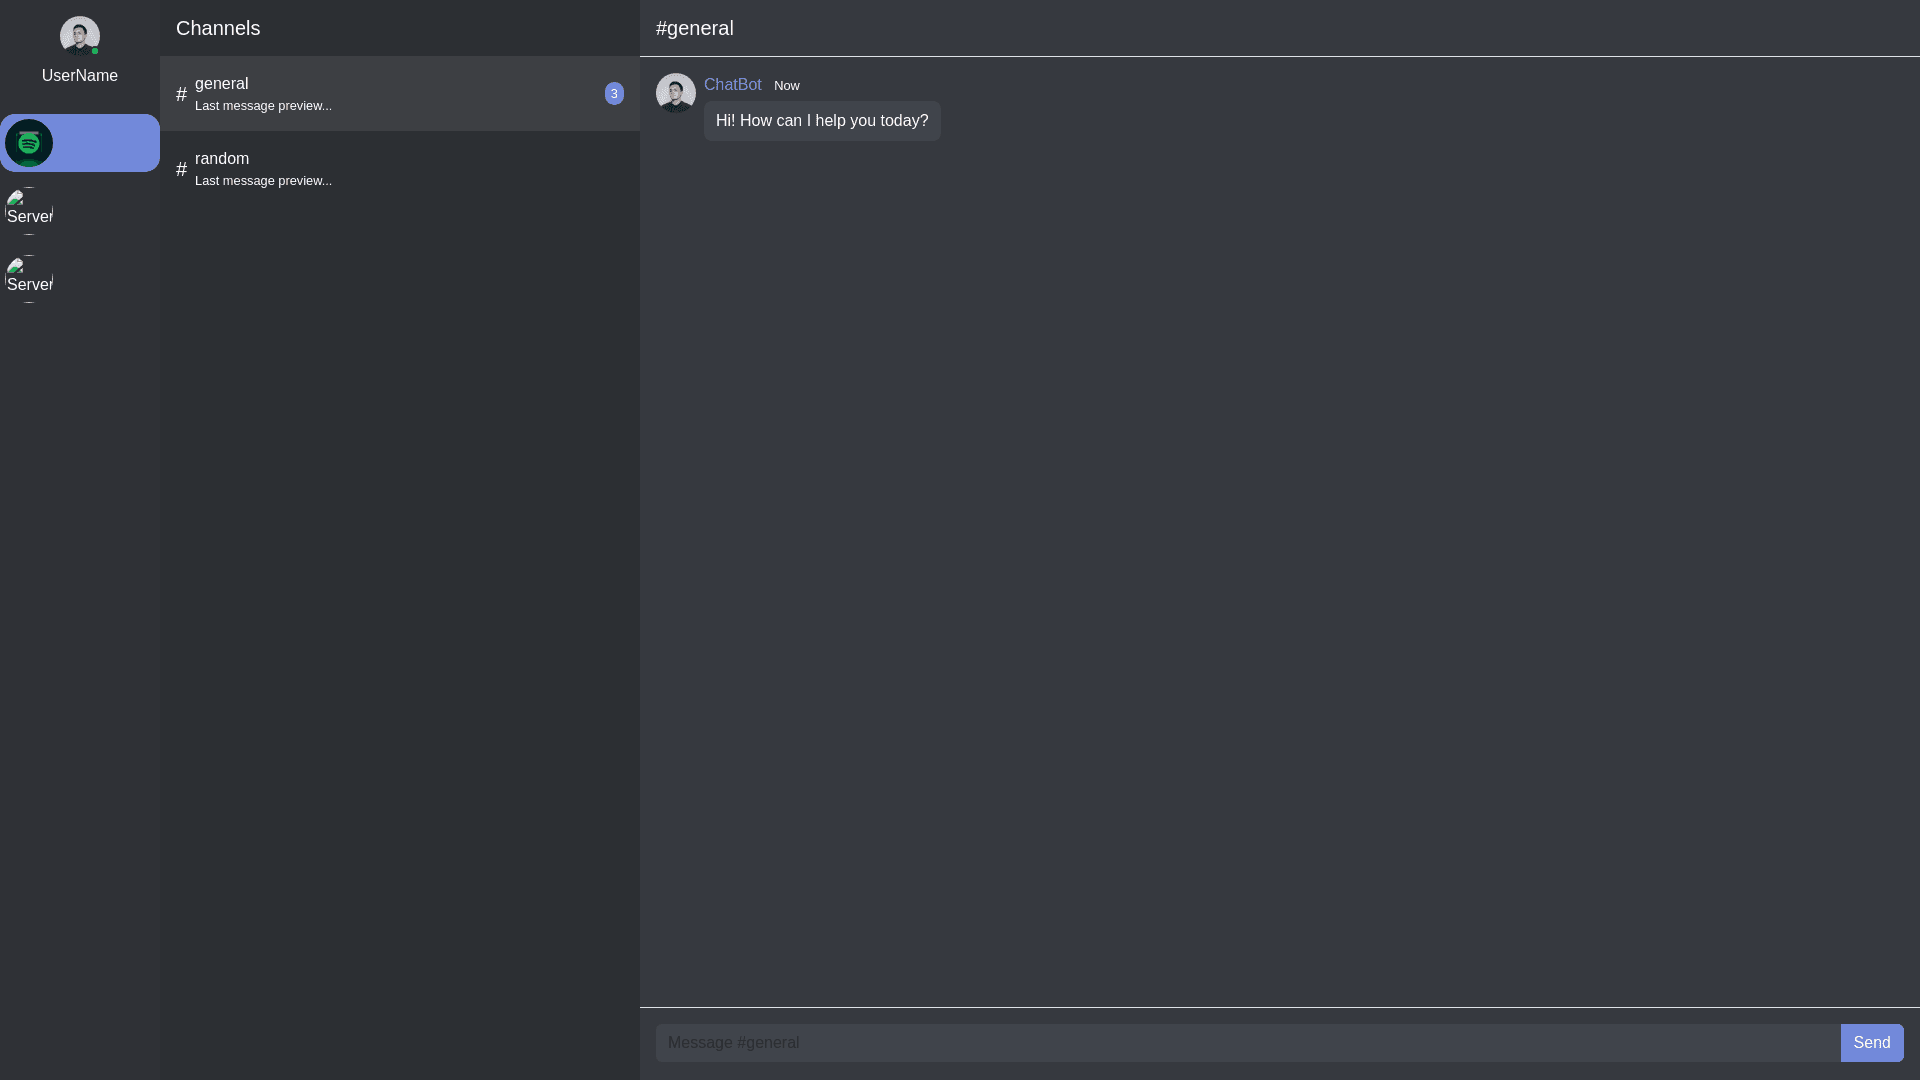Viewport: 1920px width, 1080px height.
Task: Click the Now timestamp on ChatBot message
Action: click(x=787, y=86)
